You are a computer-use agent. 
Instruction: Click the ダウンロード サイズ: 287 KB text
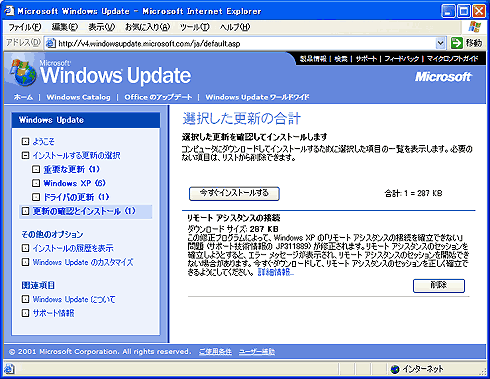233,229
